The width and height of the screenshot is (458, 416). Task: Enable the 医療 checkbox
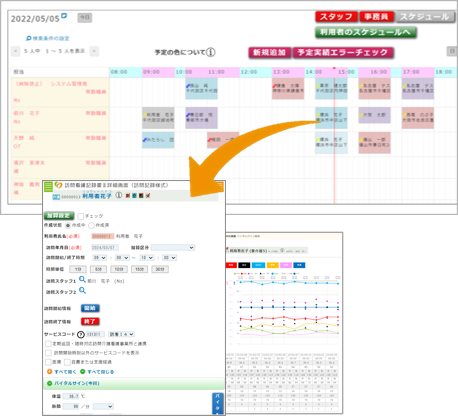coord(48,362)
